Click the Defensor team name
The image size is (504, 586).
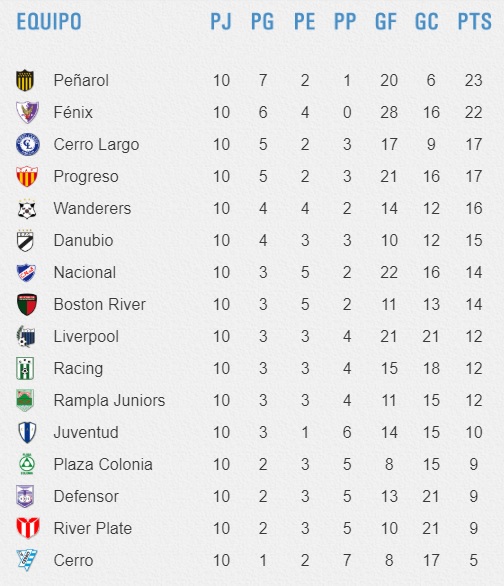[86, 496]
